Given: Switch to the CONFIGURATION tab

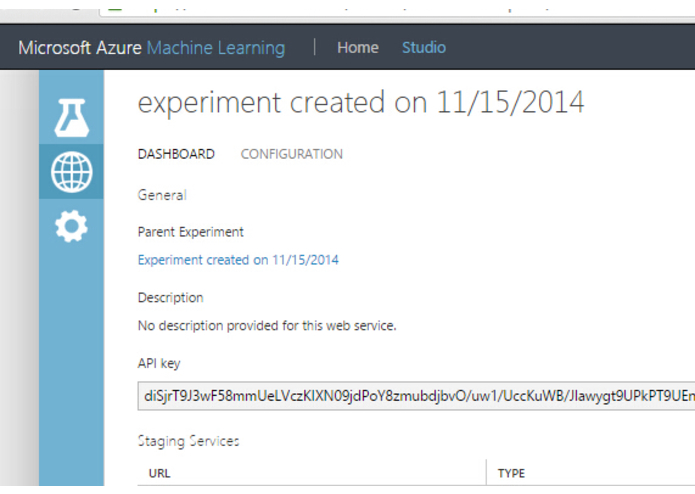Looking at the screenshot, I should coord(292,154).
